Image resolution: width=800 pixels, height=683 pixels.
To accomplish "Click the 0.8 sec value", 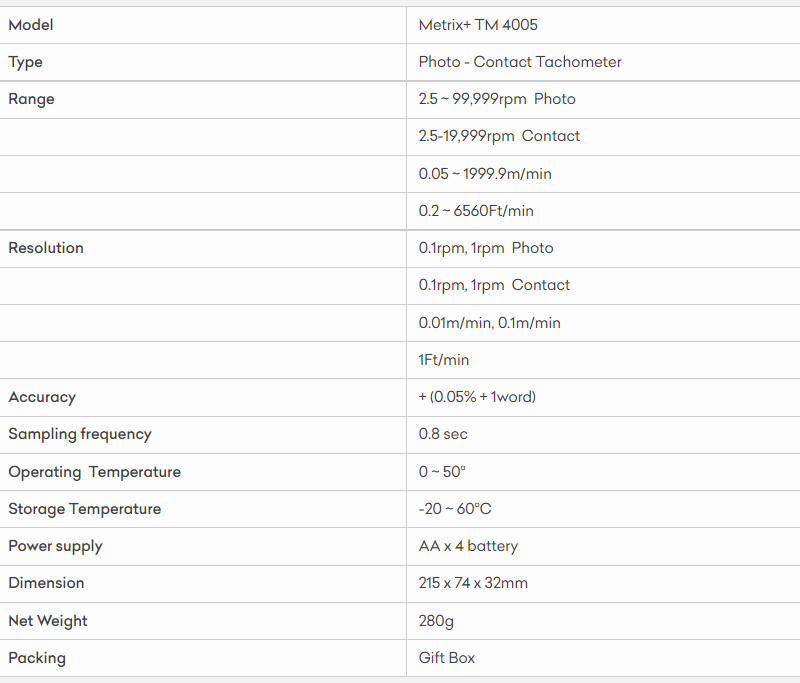I will point(443,434).
